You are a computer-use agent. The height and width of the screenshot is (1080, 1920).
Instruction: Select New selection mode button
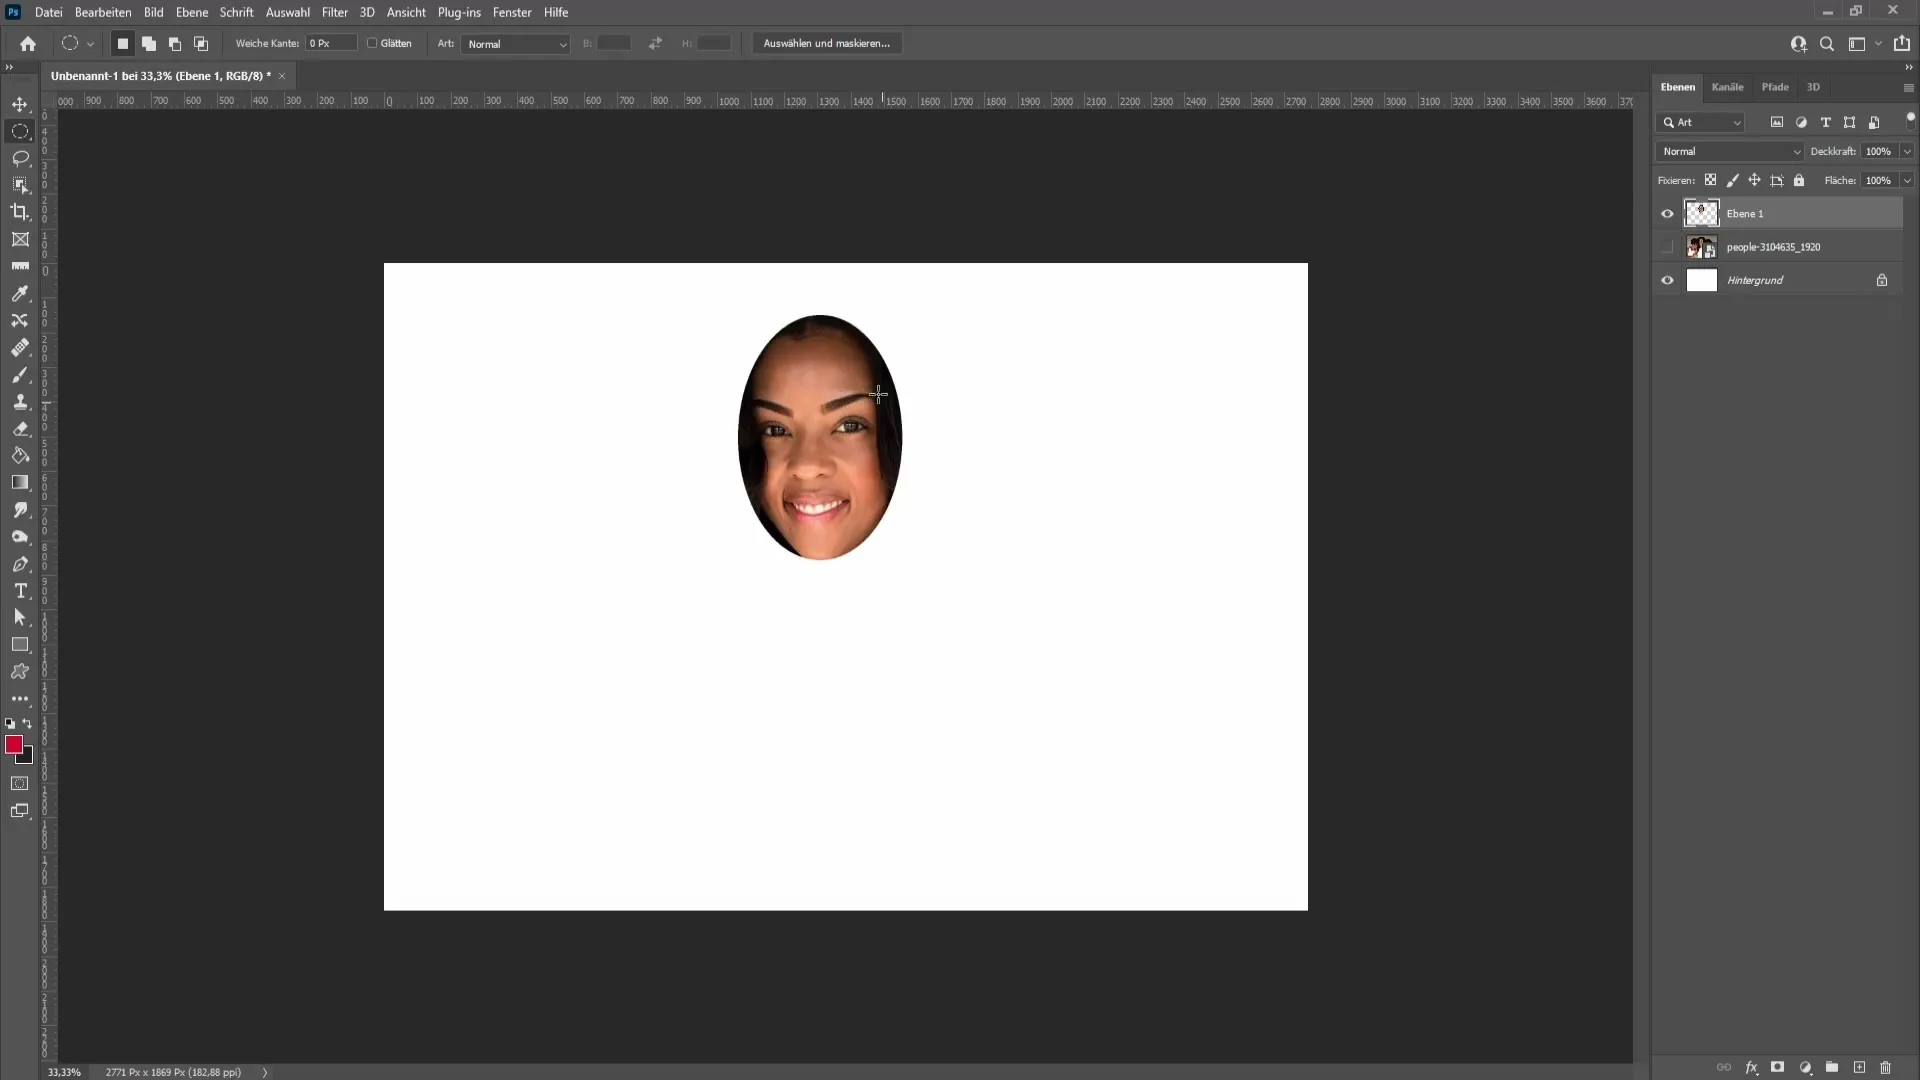[x=123, y=44]
